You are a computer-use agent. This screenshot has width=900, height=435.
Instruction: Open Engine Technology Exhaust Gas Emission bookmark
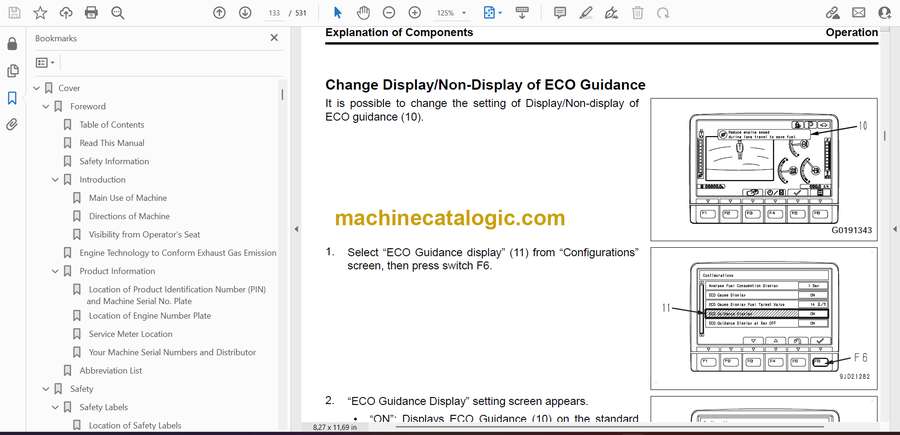coord(177,253)
